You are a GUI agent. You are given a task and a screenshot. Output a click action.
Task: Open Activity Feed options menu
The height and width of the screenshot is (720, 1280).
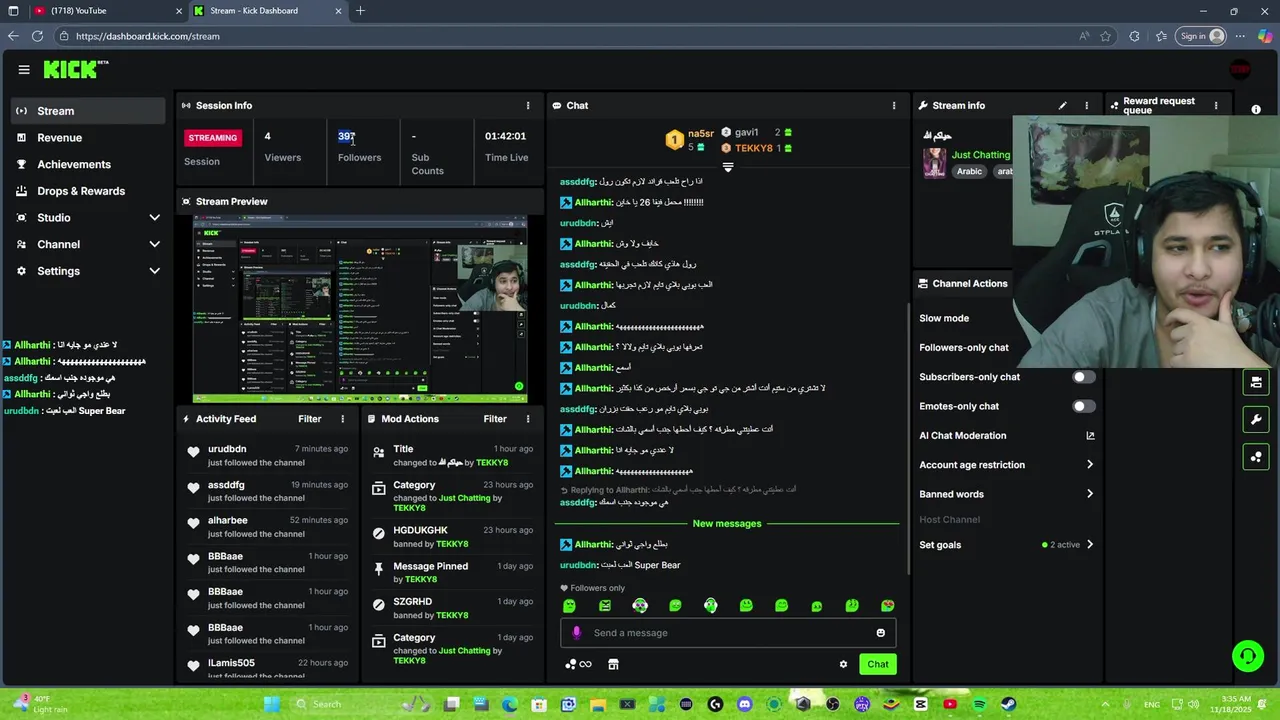coord(343,419)
